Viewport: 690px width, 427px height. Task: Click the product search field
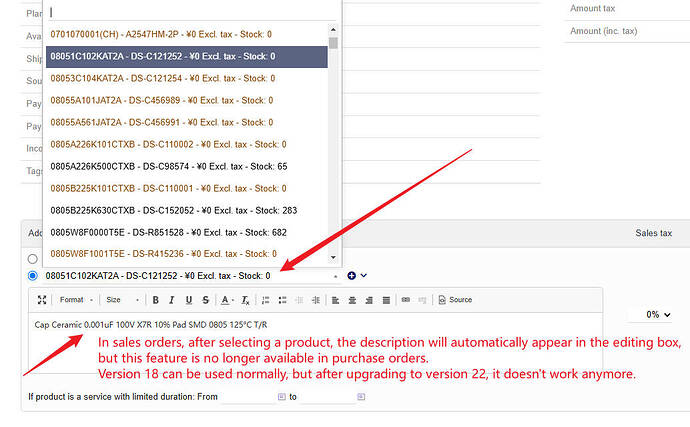(190, 12)
